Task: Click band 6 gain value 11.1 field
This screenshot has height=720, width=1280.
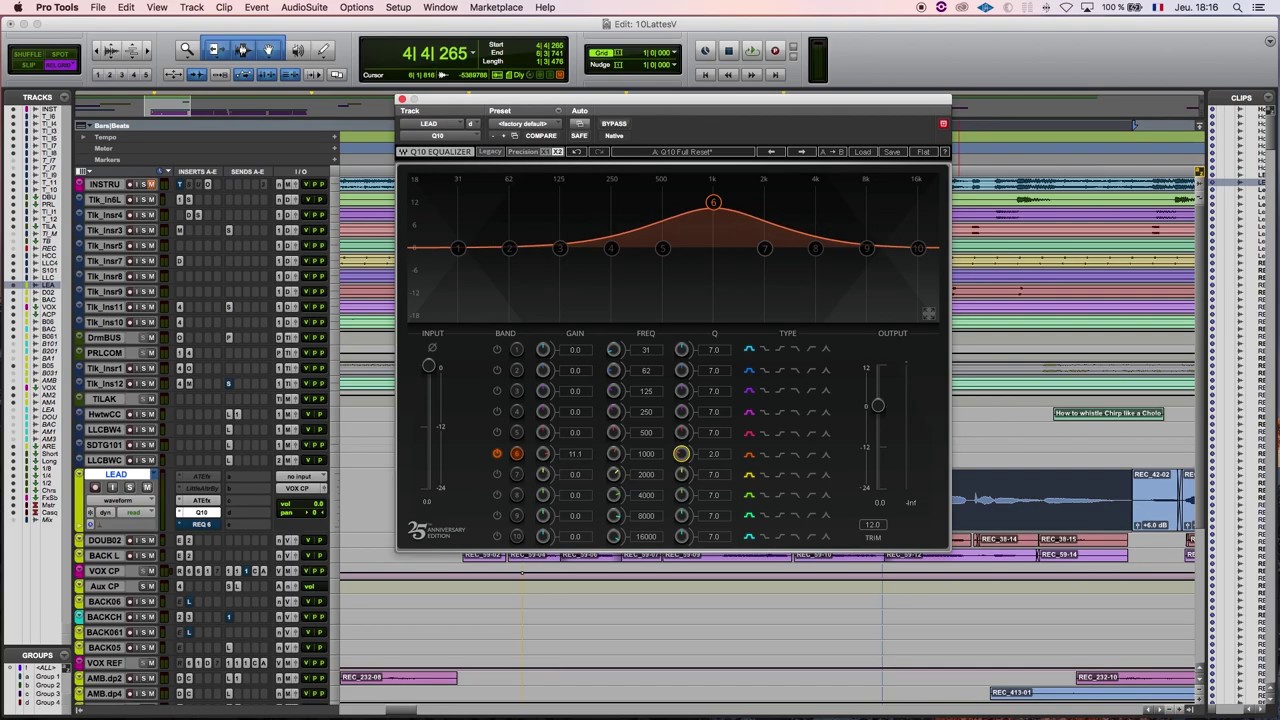Action: pyautogui.click(x=575, y=454)
